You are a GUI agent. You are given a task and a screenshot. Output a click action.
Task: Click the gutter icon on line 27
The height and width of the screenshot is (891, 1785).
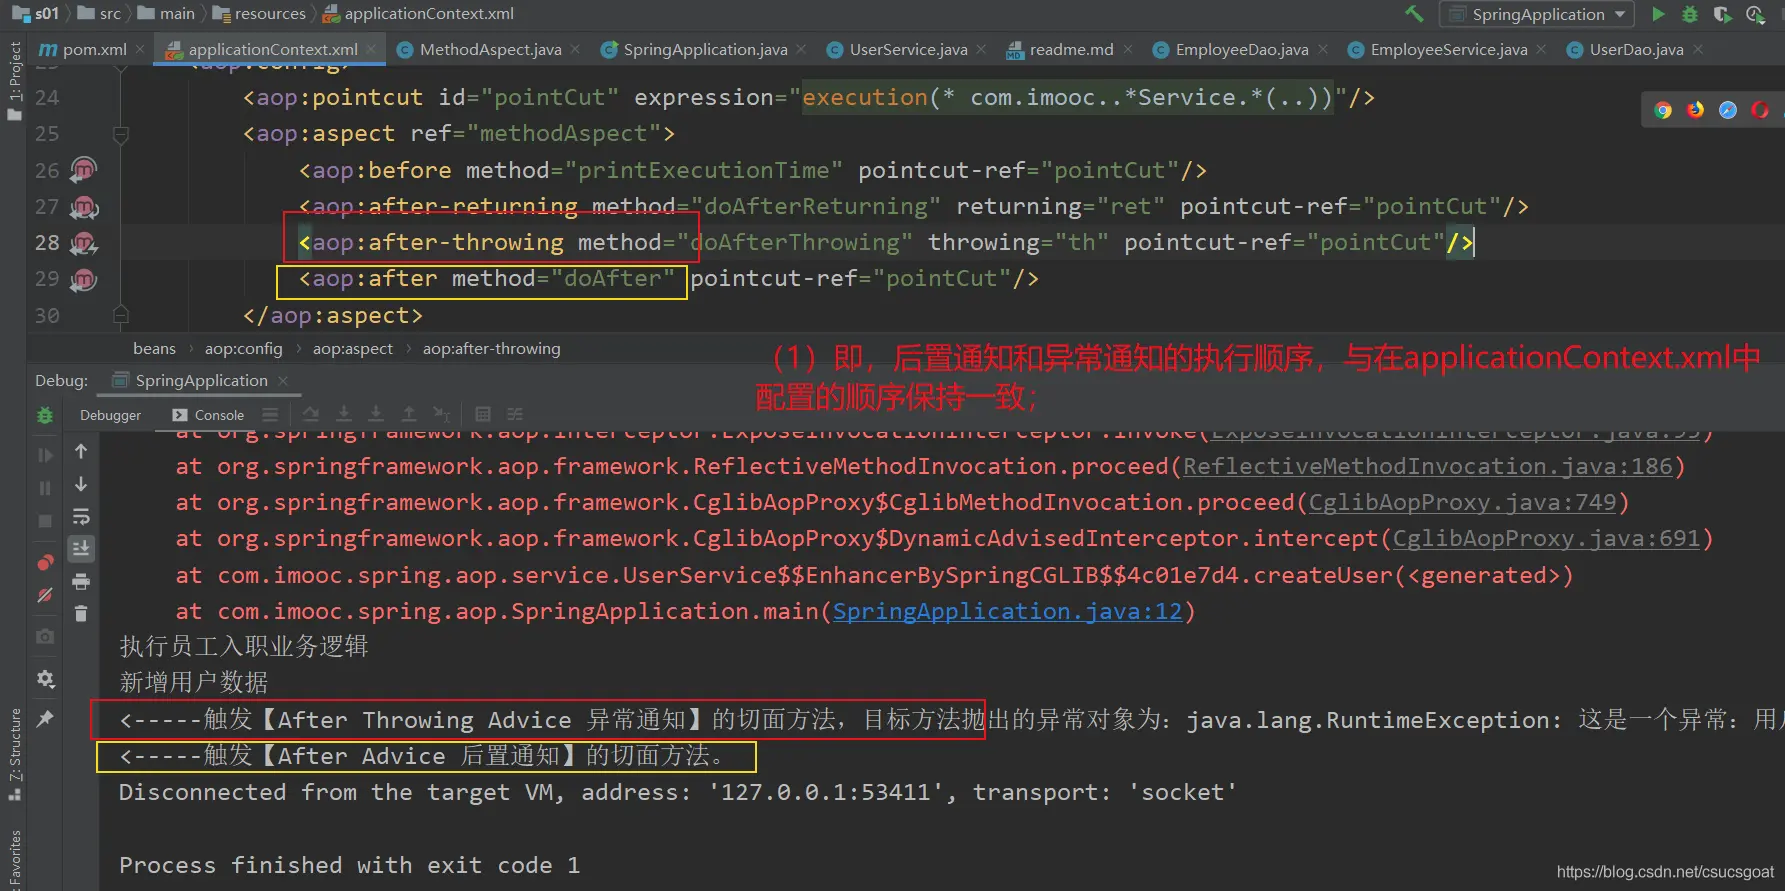pyautogui.click(x=84, y=207)
